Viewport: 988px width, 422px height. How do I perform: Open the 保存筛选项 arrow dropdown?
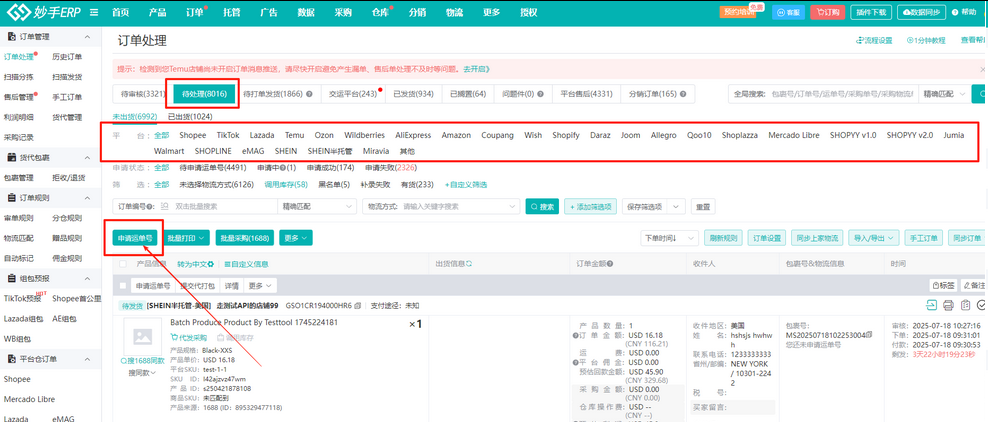coord(677,206)
